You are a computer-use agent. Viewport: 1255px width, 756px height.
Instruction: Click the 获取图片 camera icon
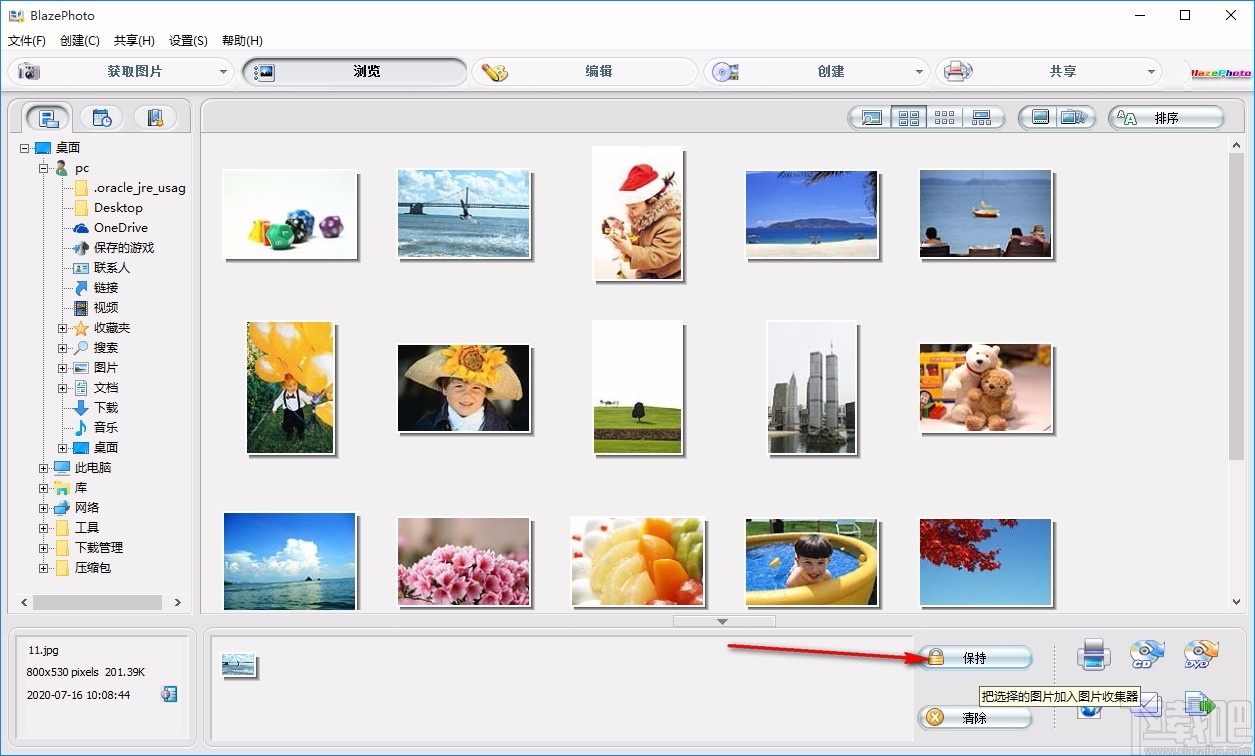(29, 71)
